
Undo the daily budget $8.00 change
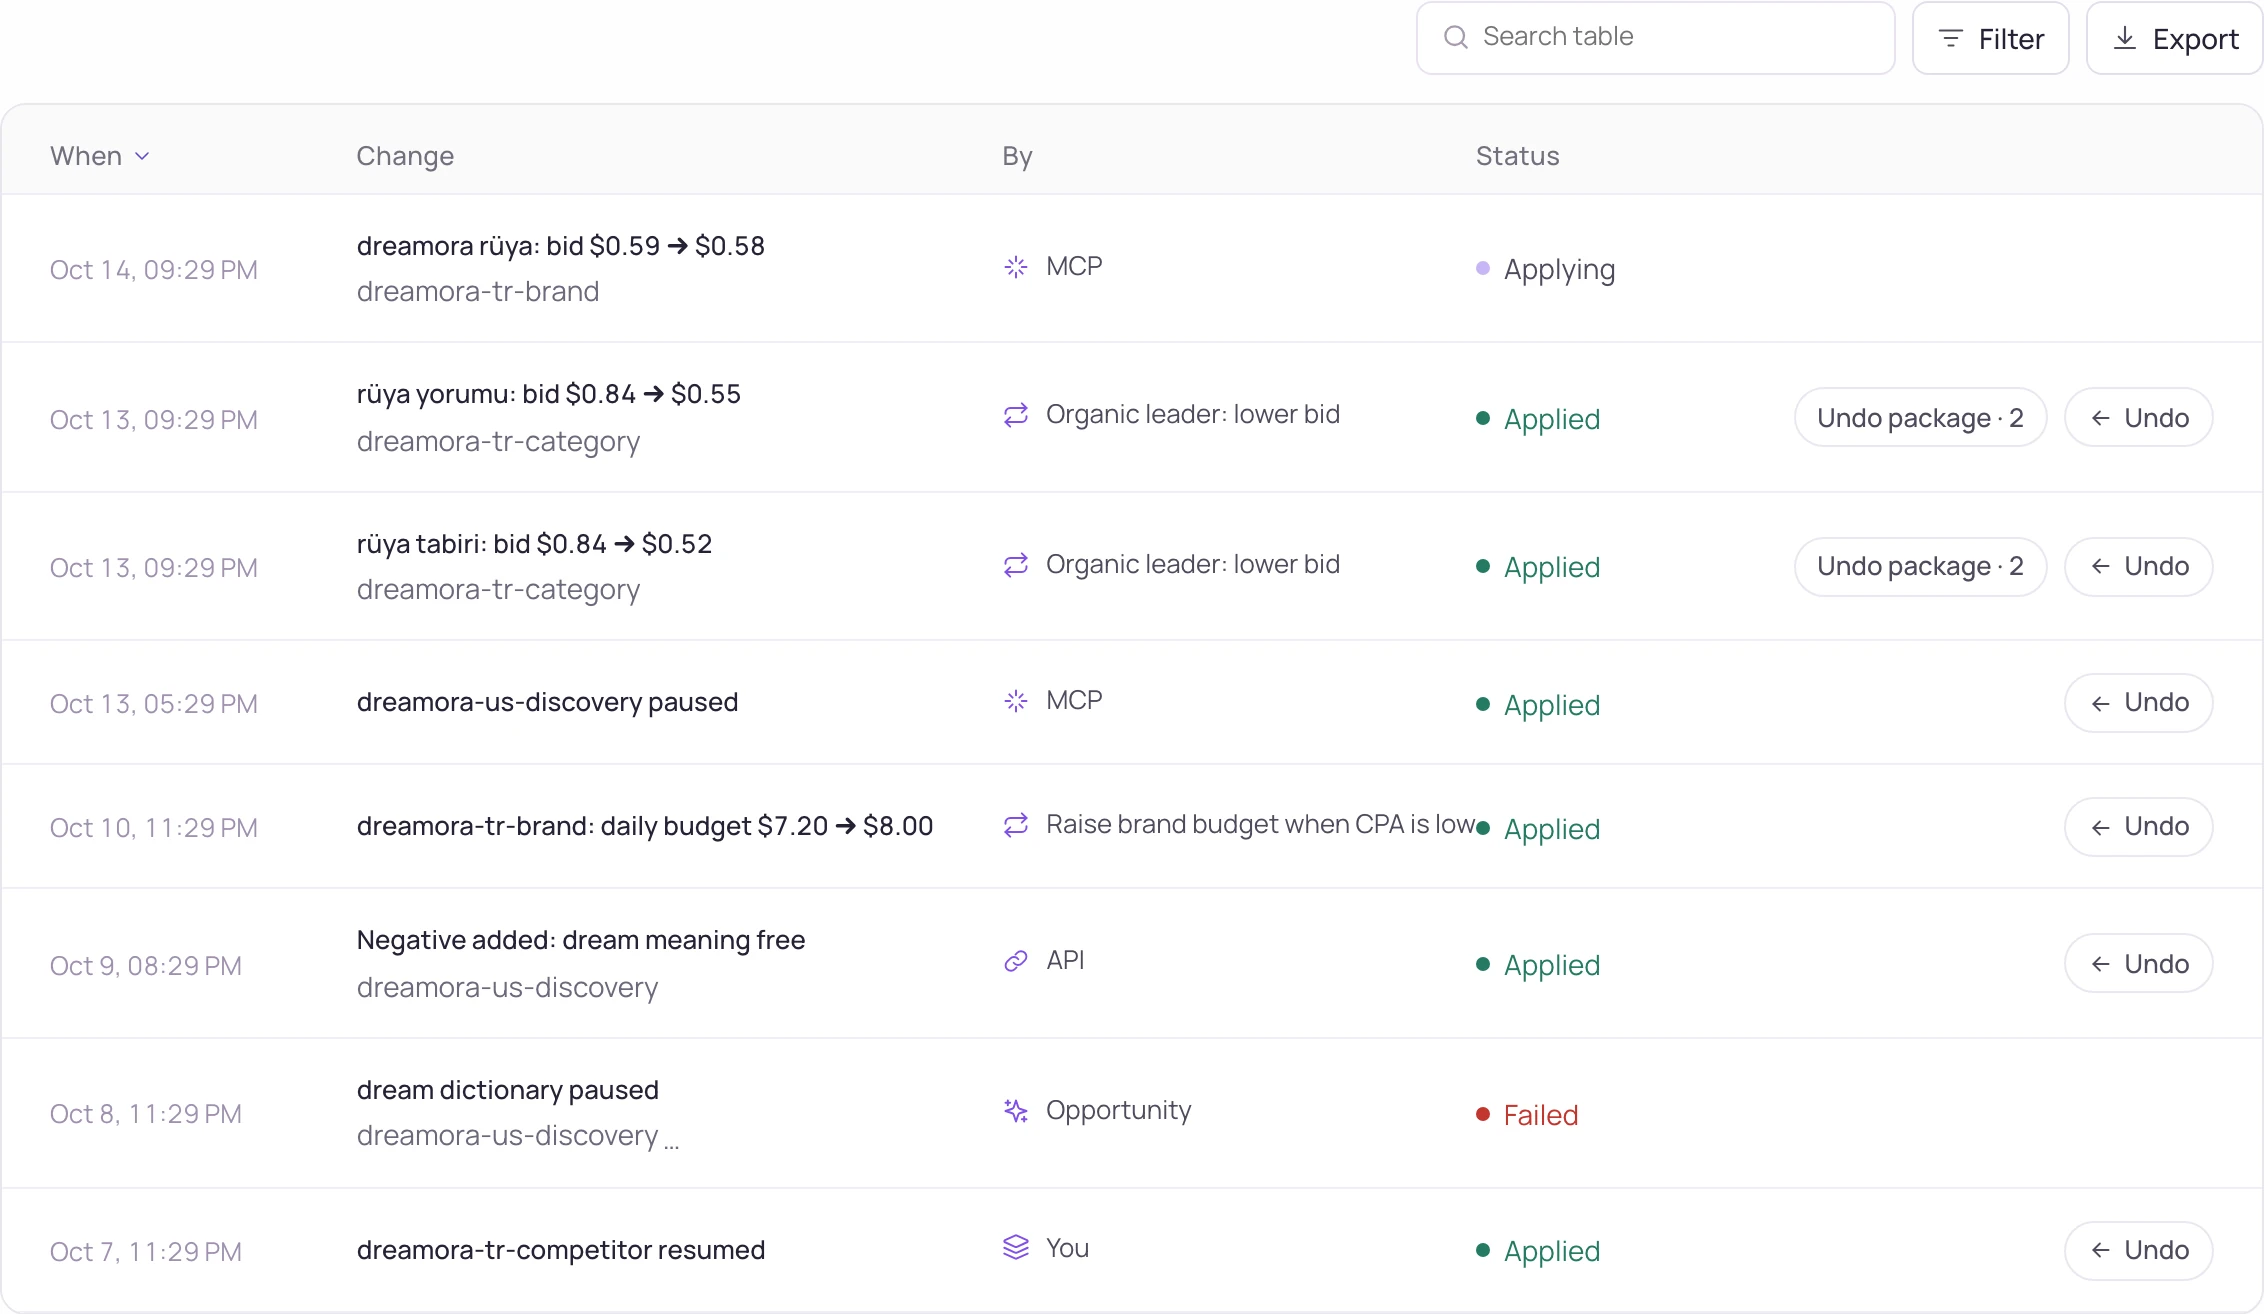(2139, 827)
